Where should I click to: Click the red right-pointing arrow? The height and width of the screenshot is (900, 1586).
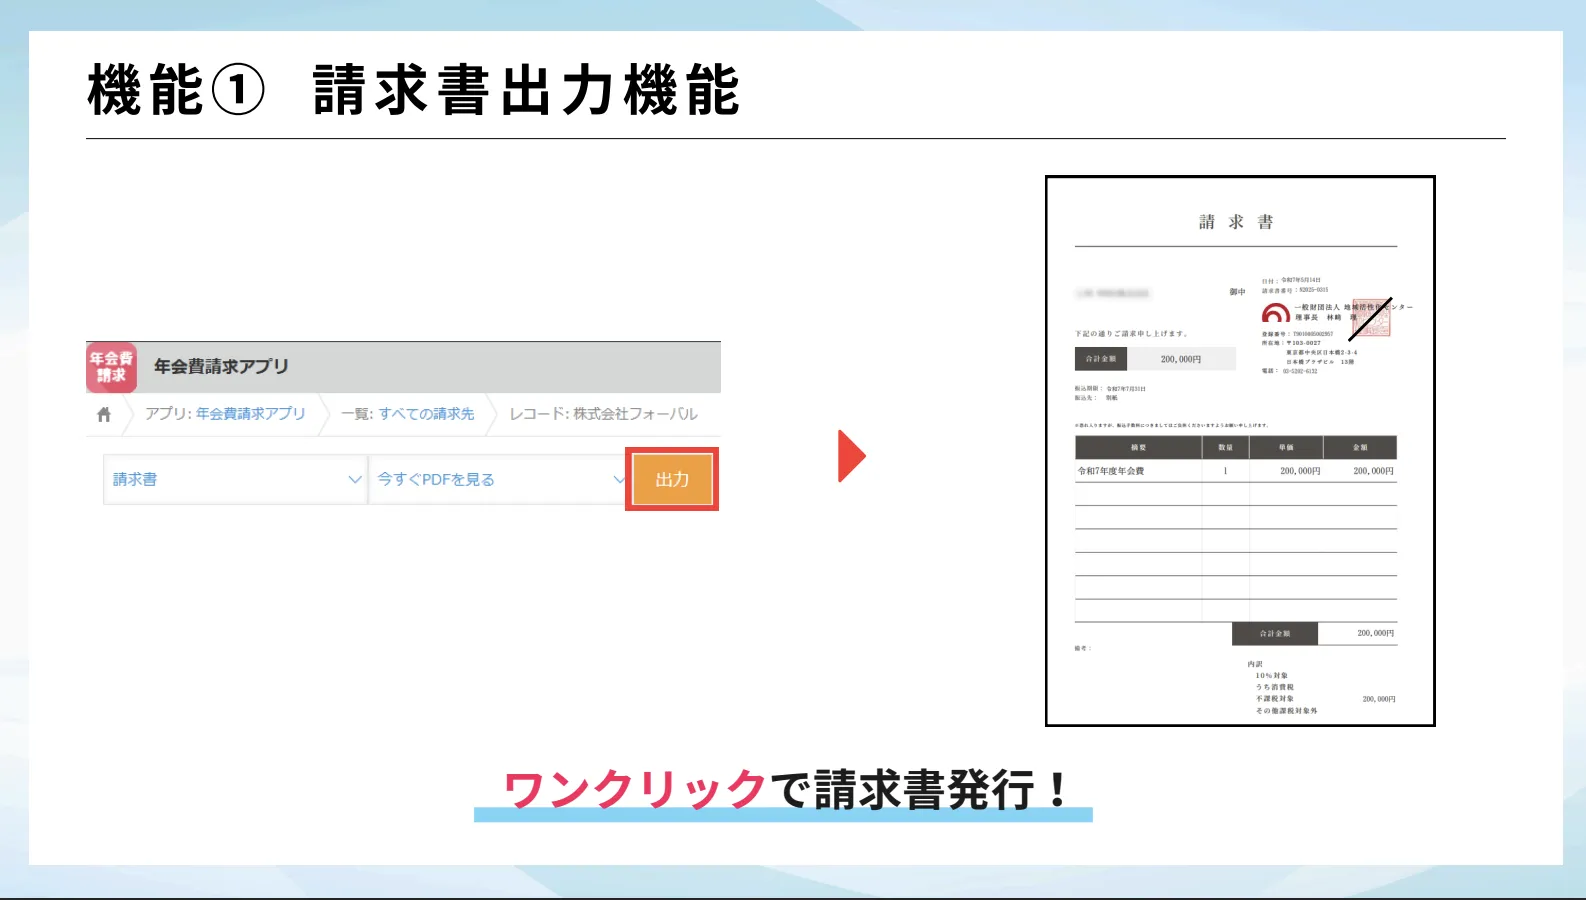851,456
